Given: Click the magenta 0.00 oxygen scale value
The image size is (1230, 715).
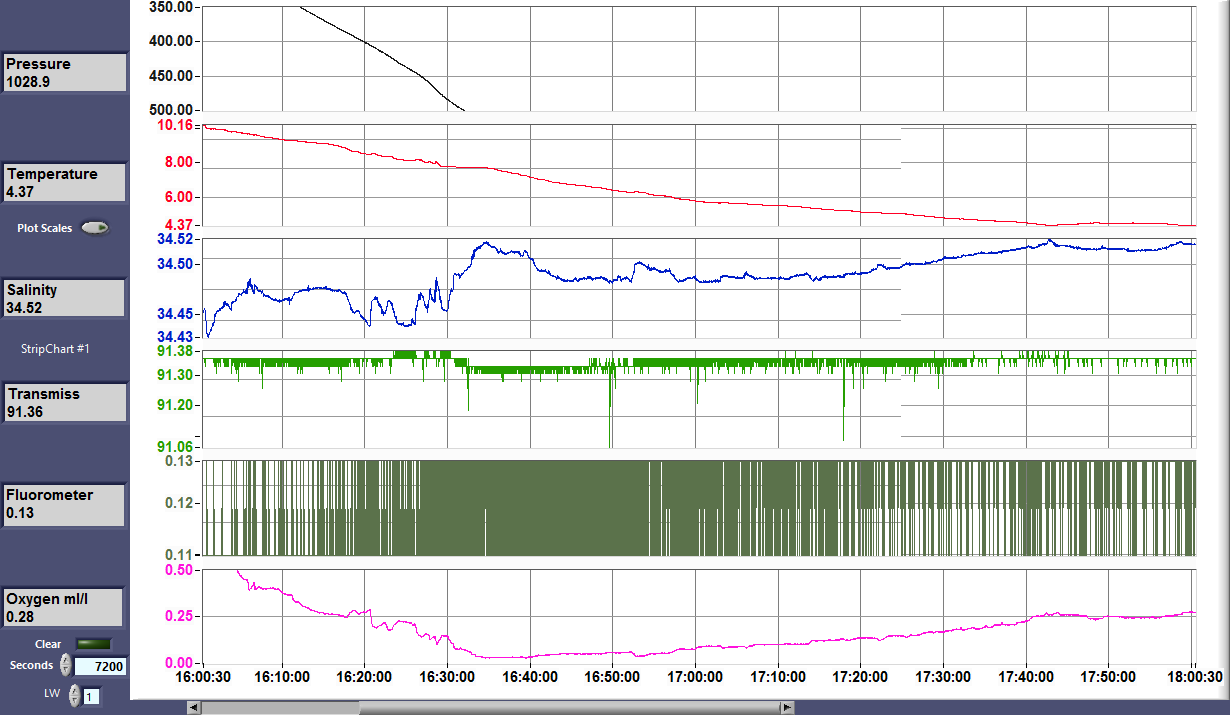Looking at the screenshot, I should 180,662.
